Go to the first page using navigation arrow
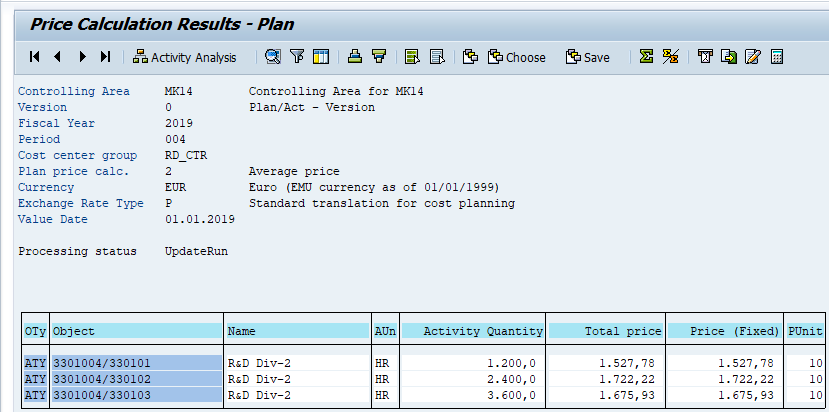This screenshot has height=412, width=829. point(35,57)
